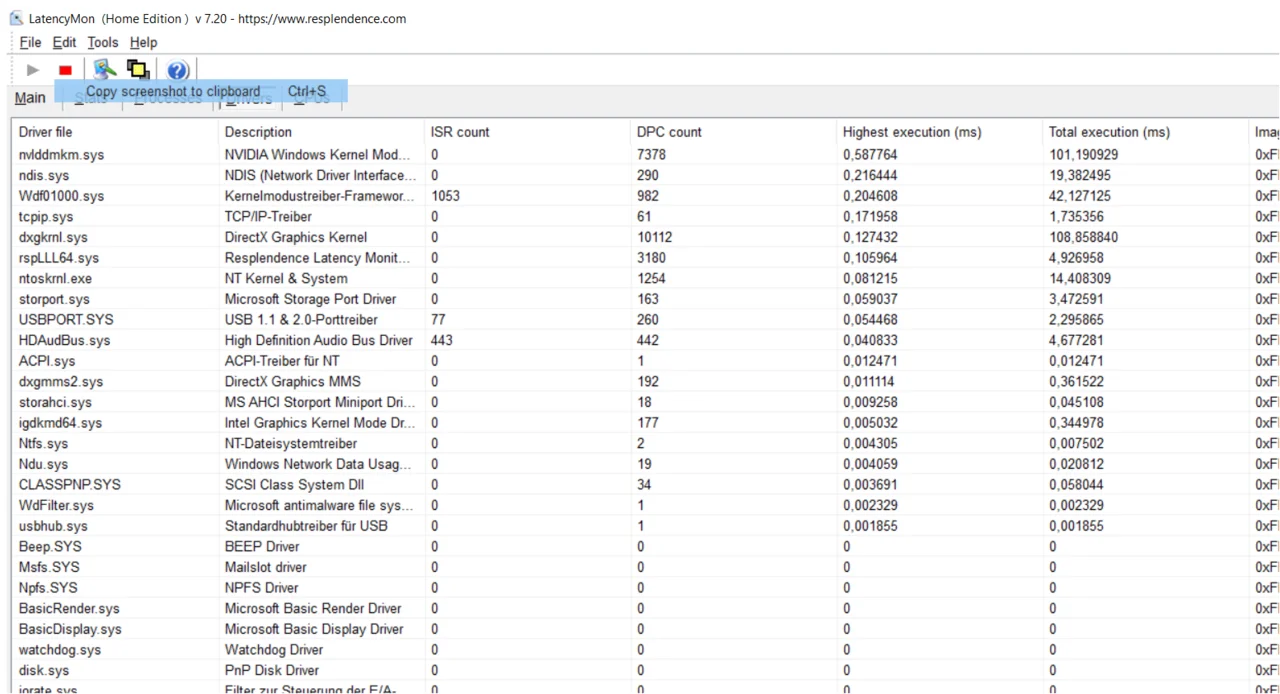This screenshot has height=694, width=1280.
Task: Sort list by DPC count column
Action: pos(669,132)
